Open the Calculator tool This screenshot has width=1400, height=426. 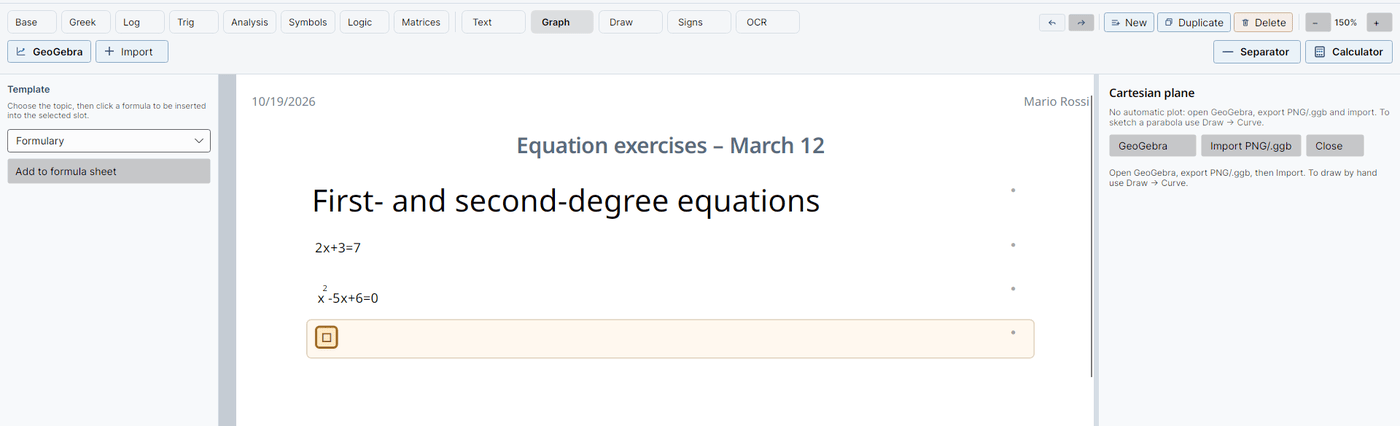[x=1348, y=52]
